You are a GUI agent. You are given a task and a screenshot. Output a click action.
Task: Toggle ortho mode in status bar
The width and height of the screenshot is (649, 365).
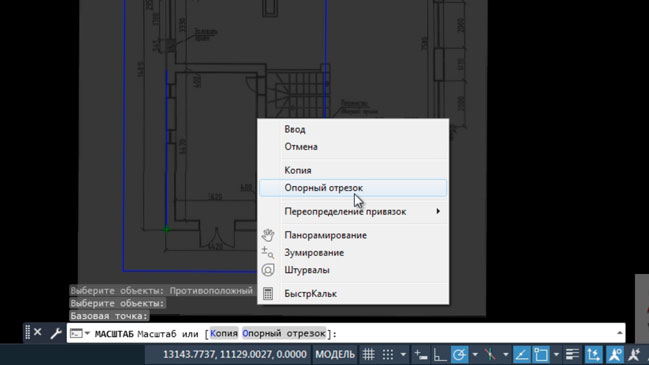click(x=440, y=355)
